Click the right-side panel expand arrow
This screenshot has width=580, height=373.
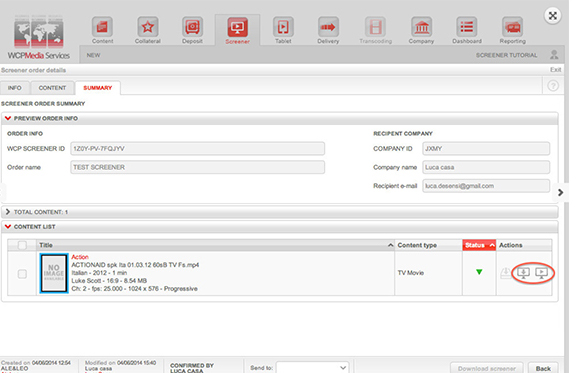click(x=560, y=192)
